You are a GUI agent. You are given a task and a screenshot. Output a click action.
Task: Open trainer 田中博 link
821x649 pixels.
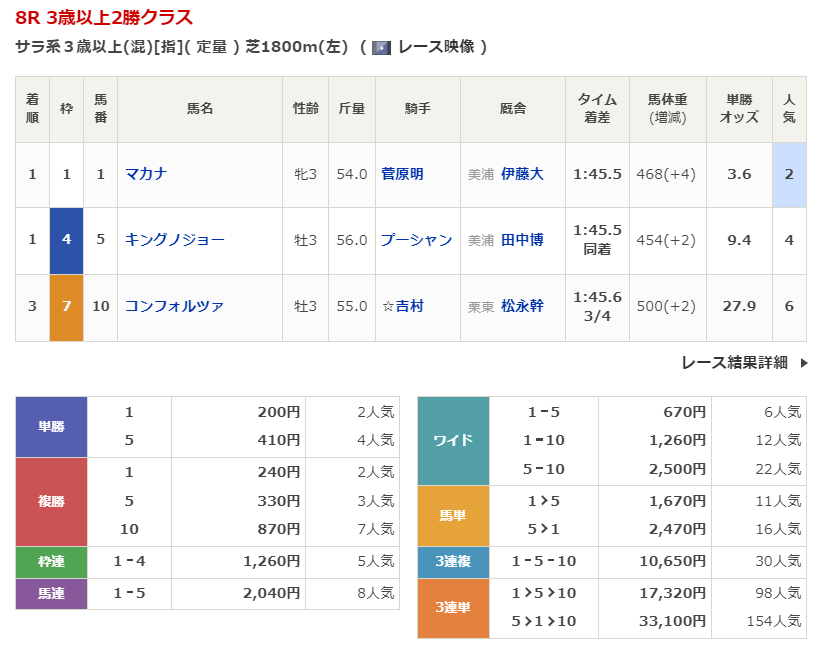[x=522, y=240]
